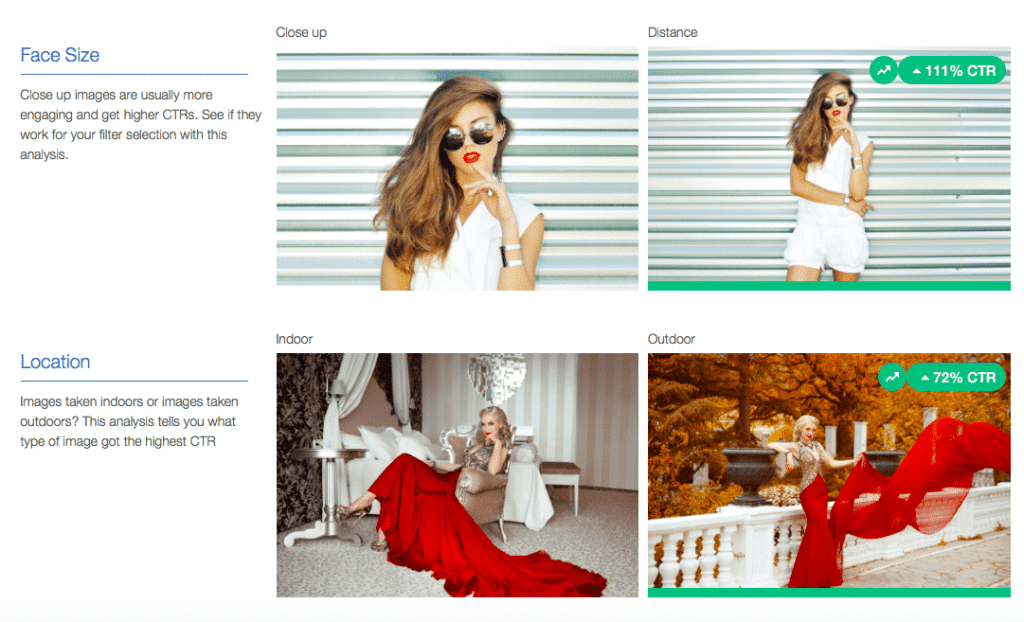The image size is (1024, 622).
Task: Click the text 'Images taken indoors or images taken'
Action: click(129, 401)
